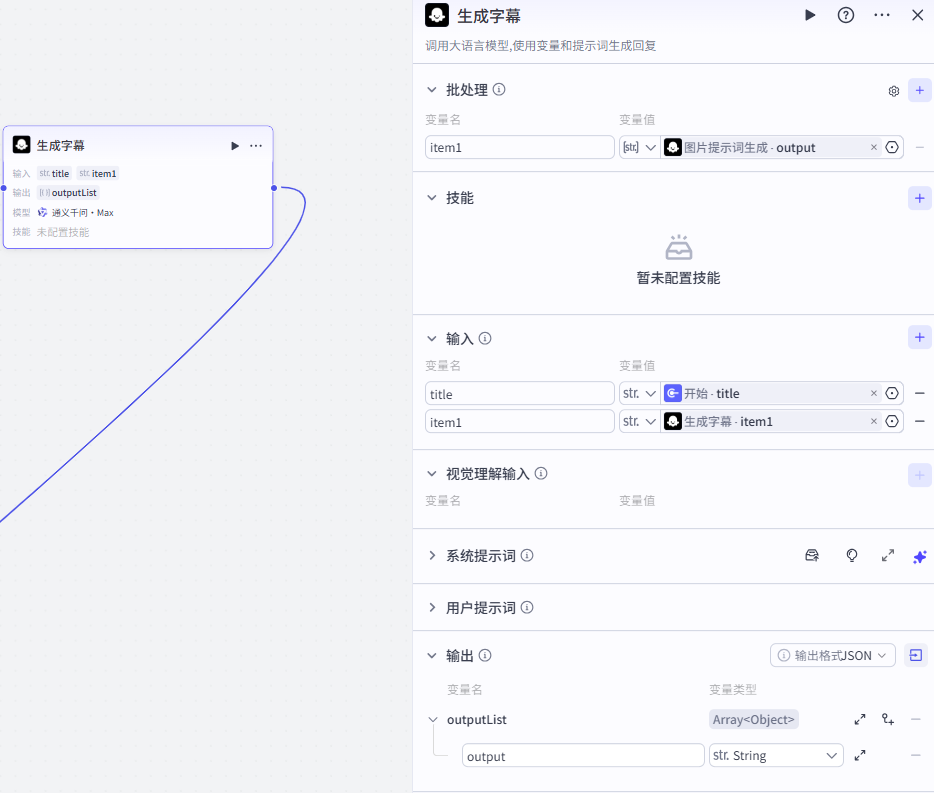Open help for the 生成字幕 panel
Viewport: 934px width, 793px height.
845,15
